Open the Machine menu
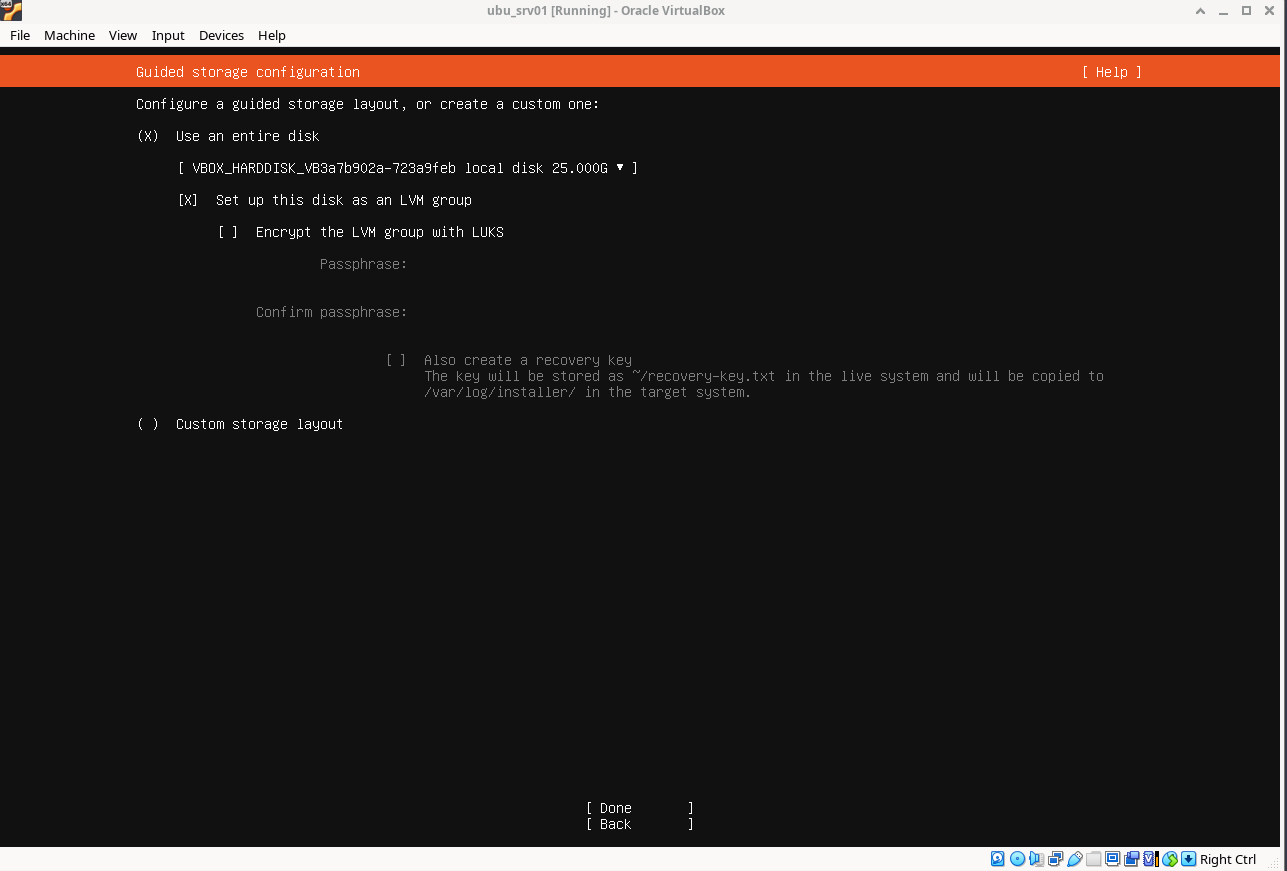The height and width of the screenshot is (871, 1287). (x=69, y=35)
